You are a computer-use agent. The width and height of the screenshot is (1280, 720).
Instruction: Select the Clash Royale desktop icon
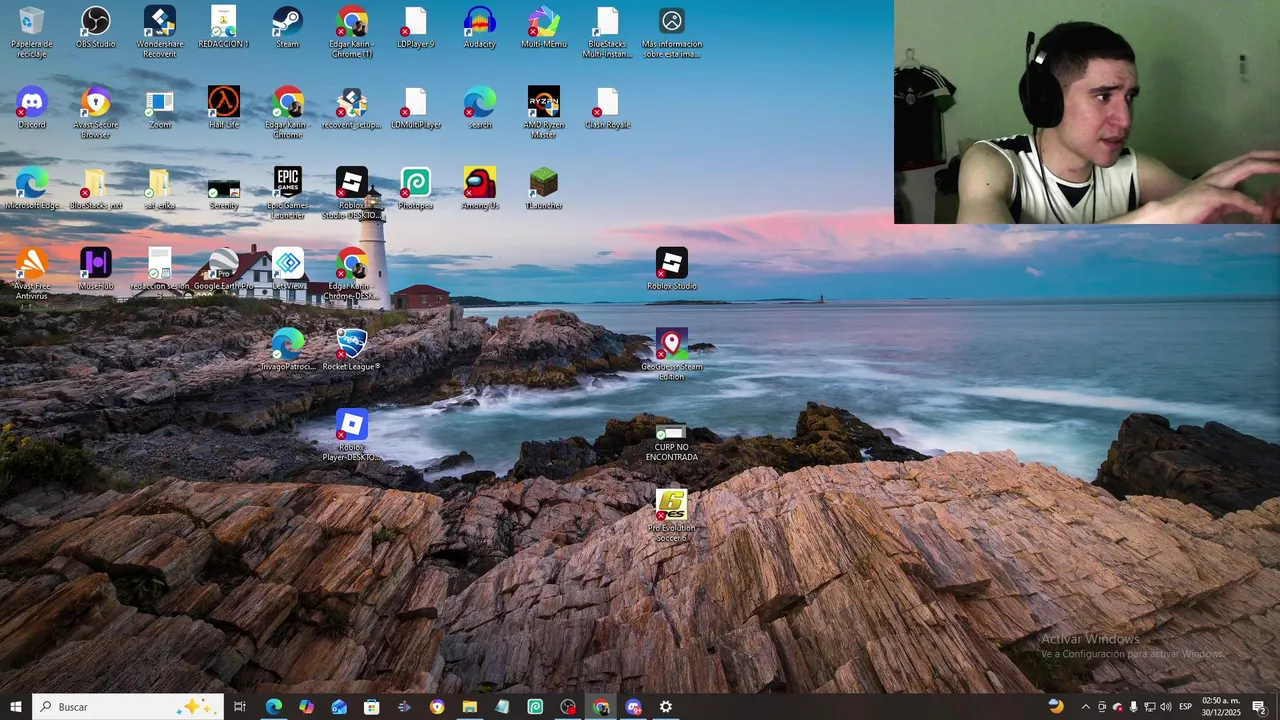(x=608, y=108)
